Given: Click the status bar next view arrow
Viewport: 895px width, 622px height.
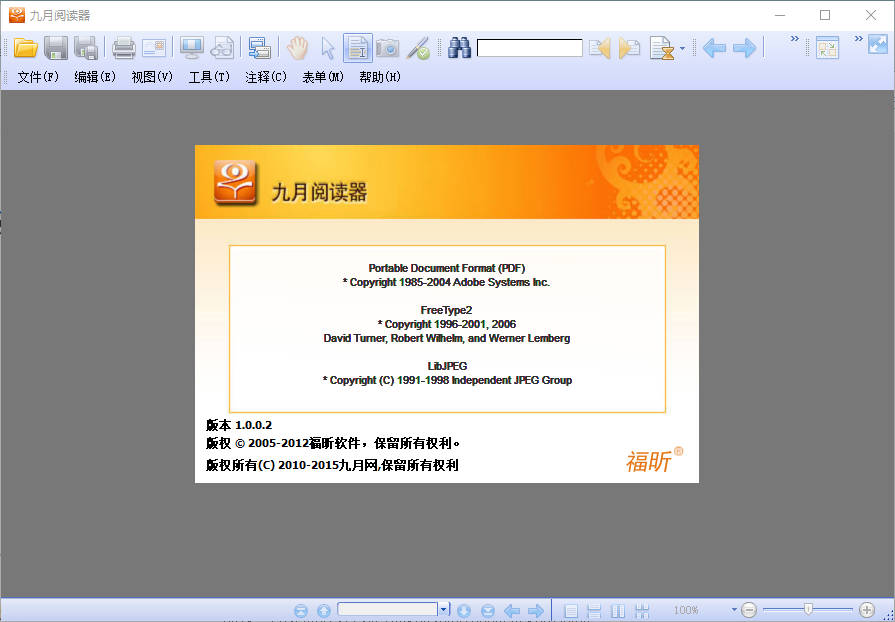Looking at the screenshot, I should [x=535, y=611].
